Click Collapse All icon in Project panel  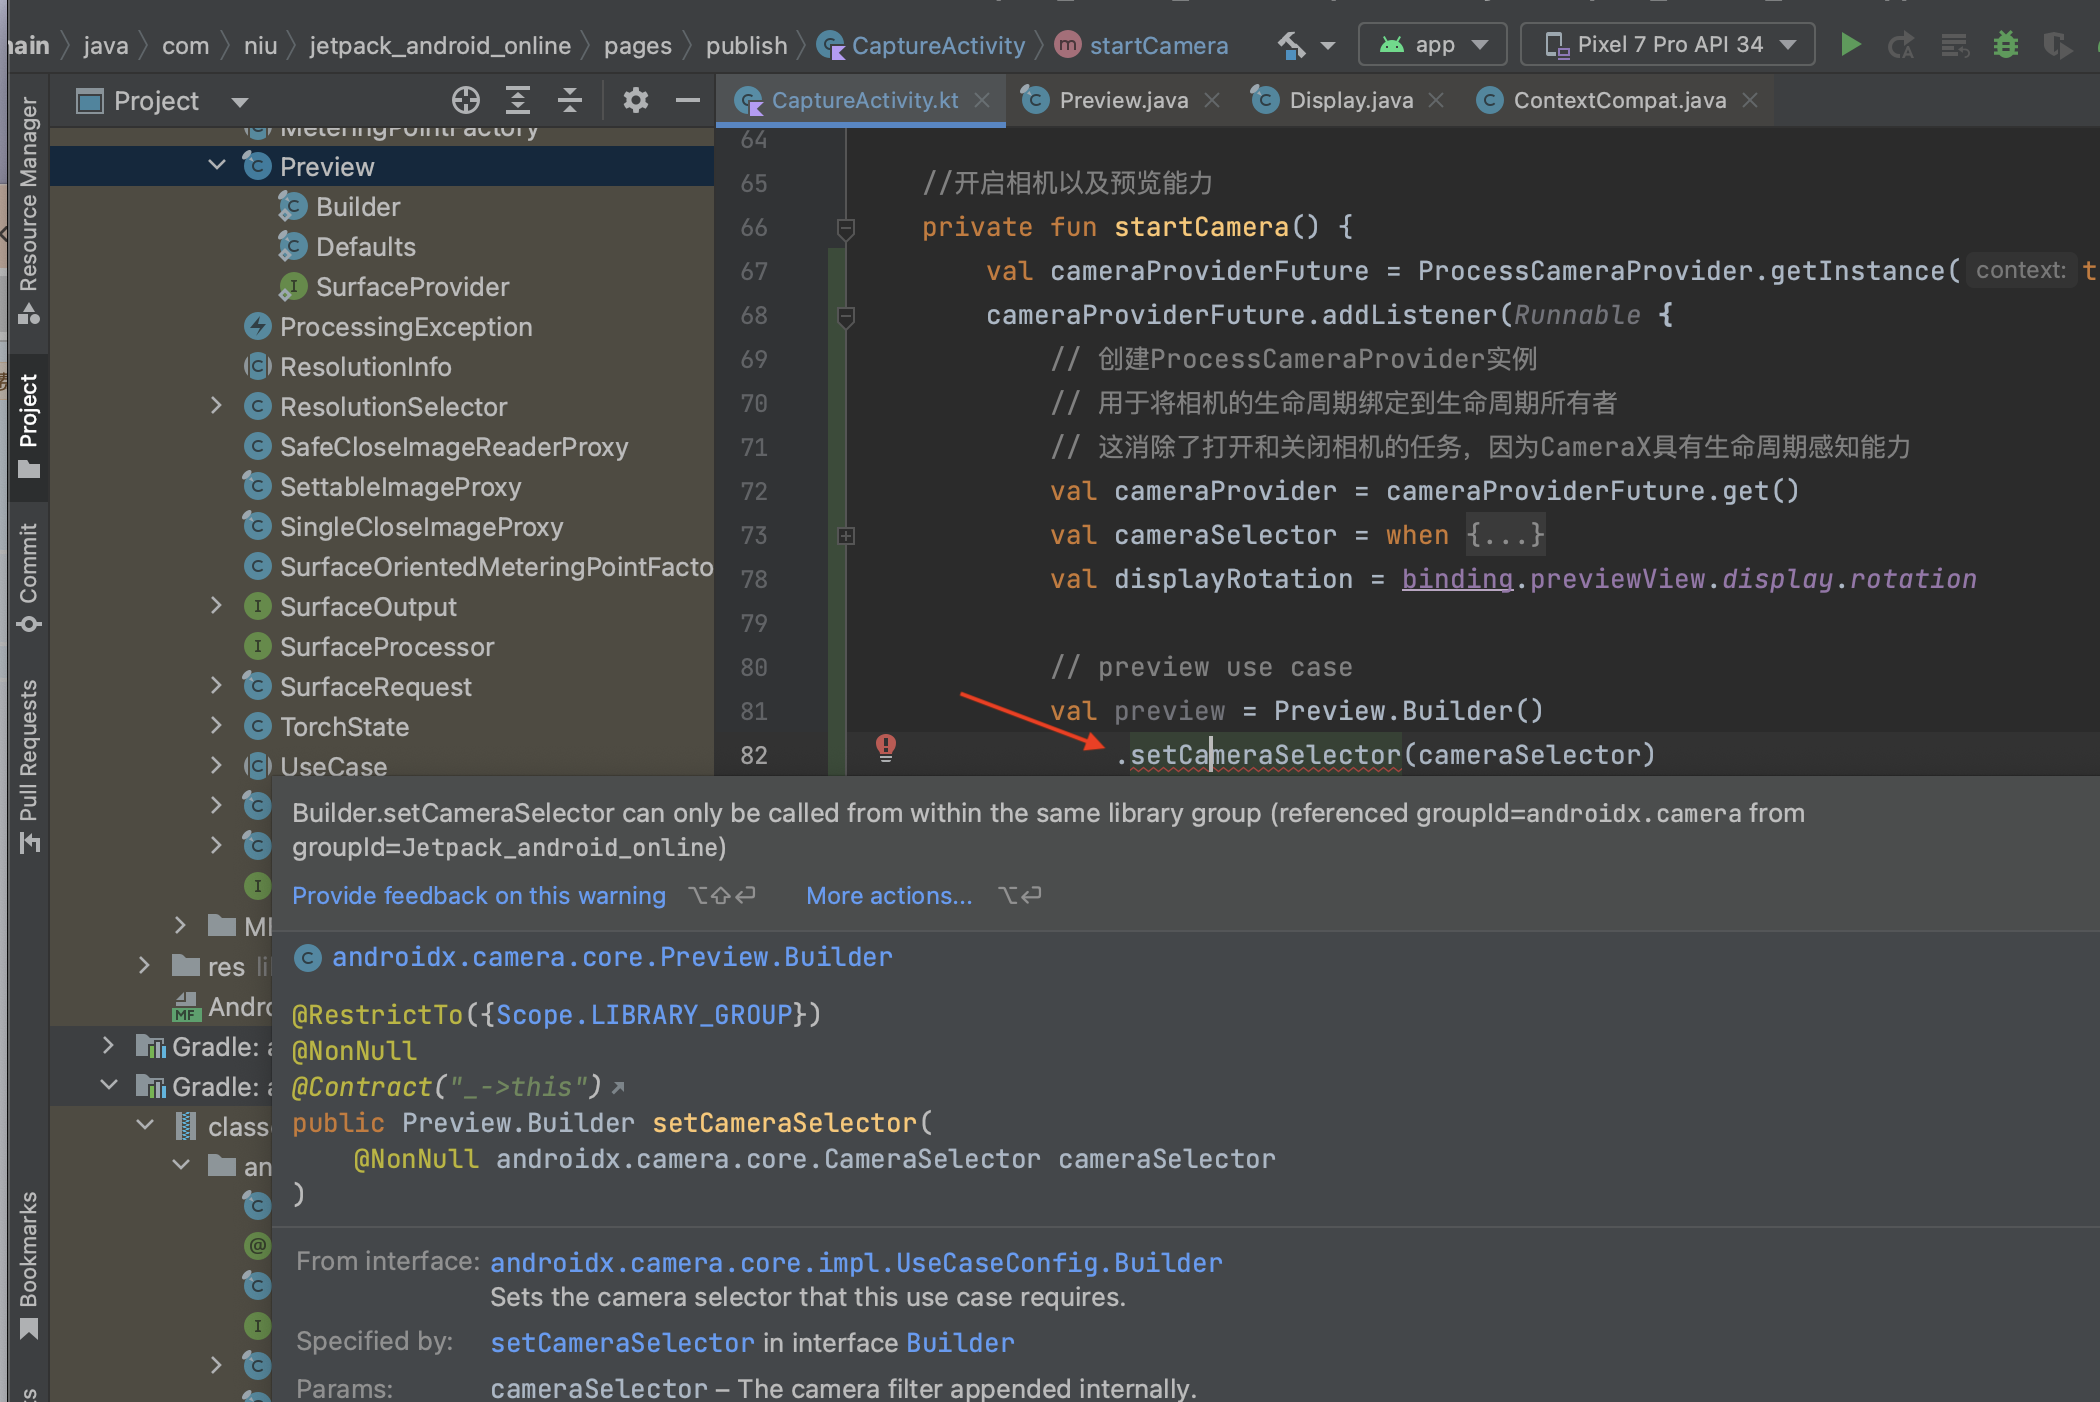[570, 100]
